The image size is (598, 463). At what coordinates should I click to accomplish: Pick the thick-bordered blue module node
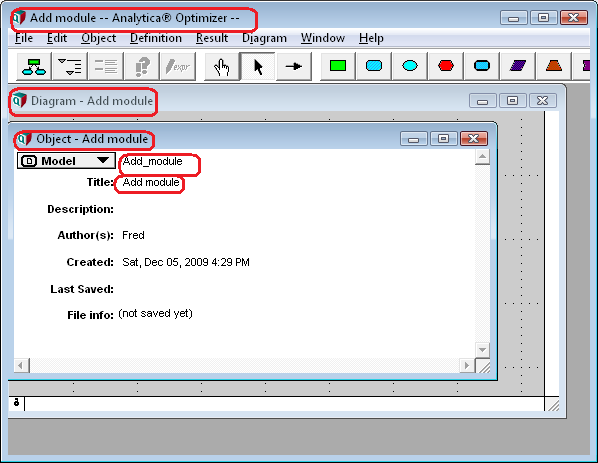[x=482, y=66]
